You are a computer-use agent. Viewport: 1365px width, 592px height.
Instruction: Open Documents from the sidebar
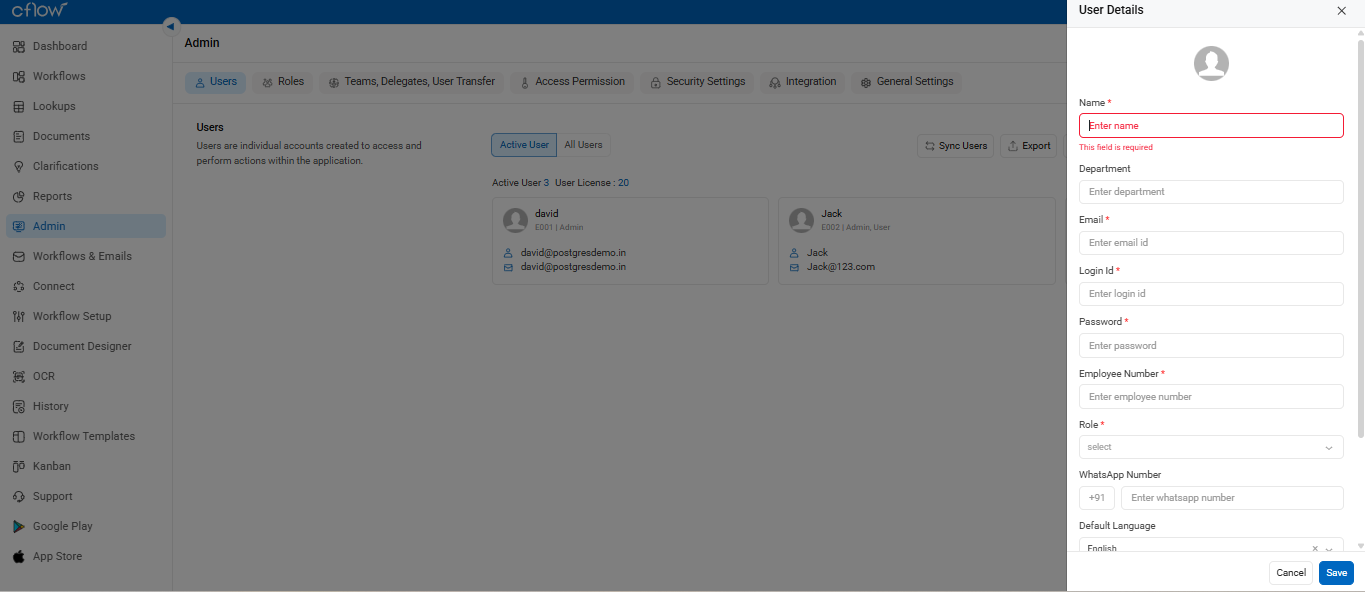(86, 136)
